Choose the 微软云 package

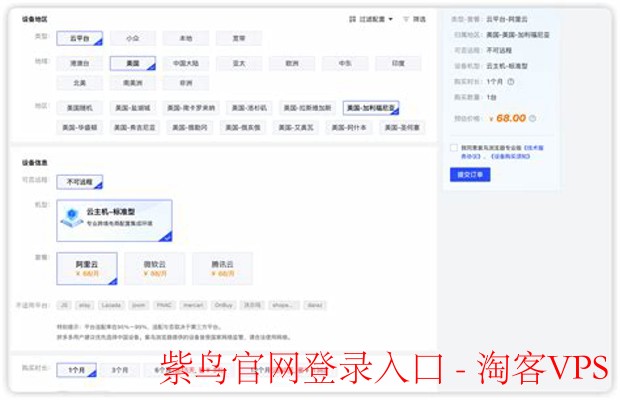pyautogui.click(x=155, y=268)
